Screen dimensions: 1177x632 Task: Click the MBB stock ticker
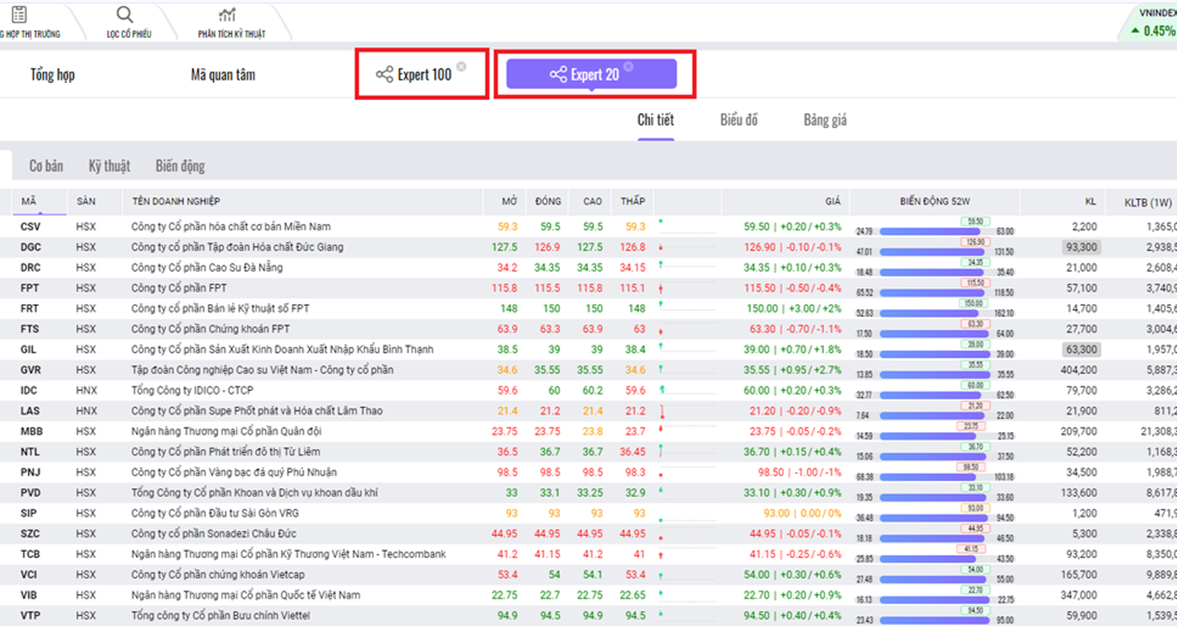click(x=31, y=432)
